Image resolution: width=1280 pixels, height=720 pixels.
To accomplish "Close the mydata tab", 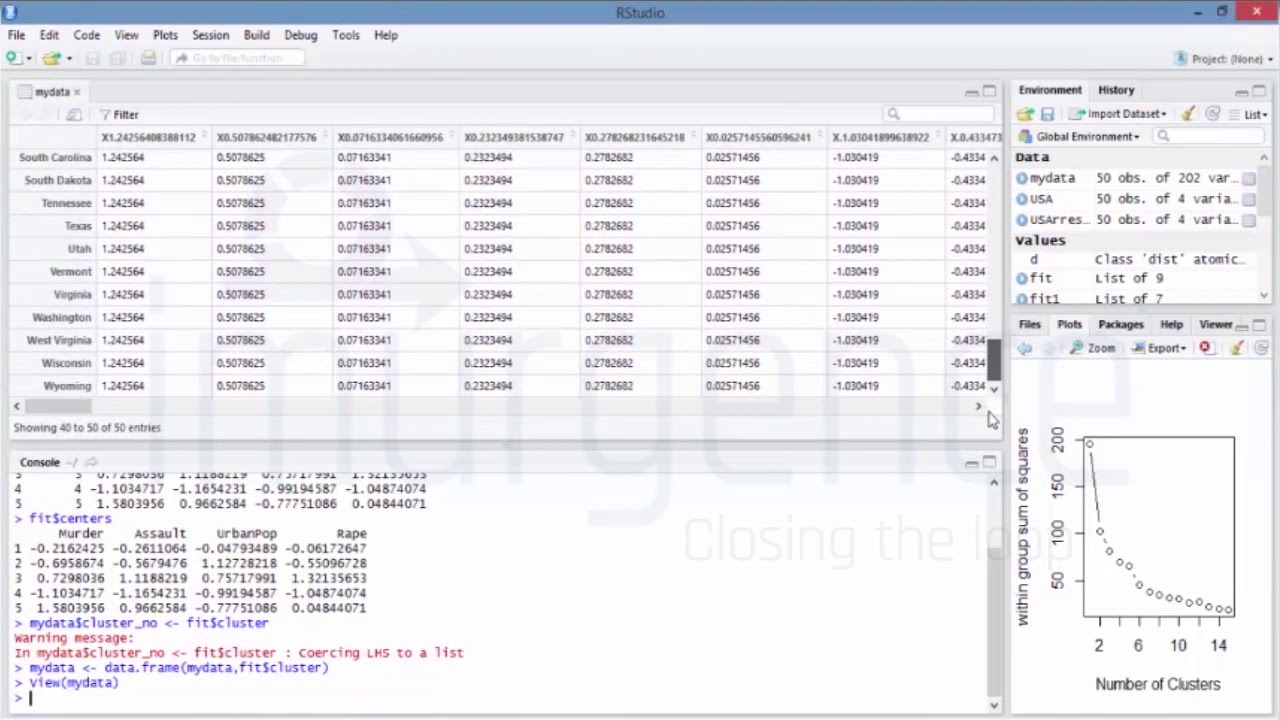I will (77, 92).
